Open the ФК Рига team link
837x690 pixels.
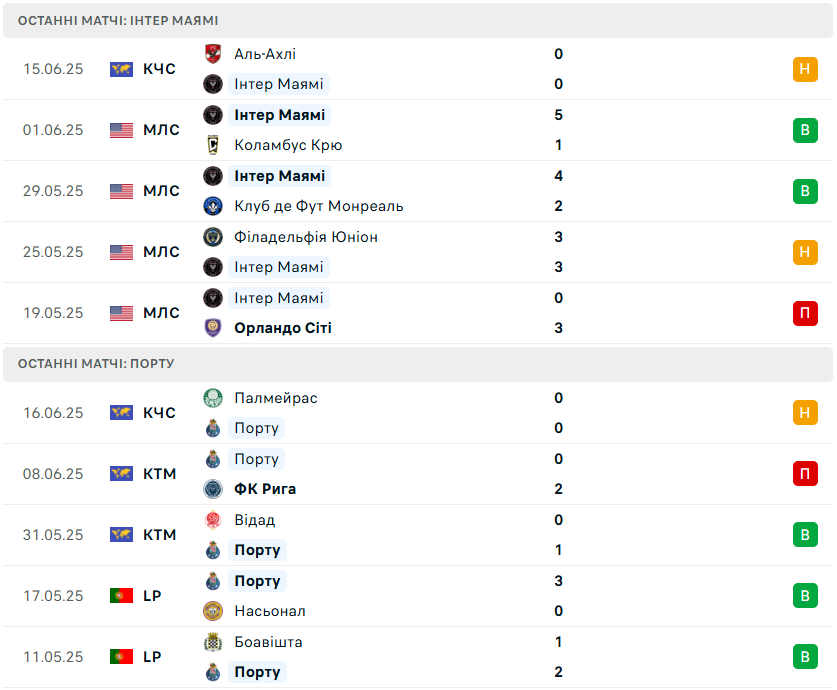265,489
